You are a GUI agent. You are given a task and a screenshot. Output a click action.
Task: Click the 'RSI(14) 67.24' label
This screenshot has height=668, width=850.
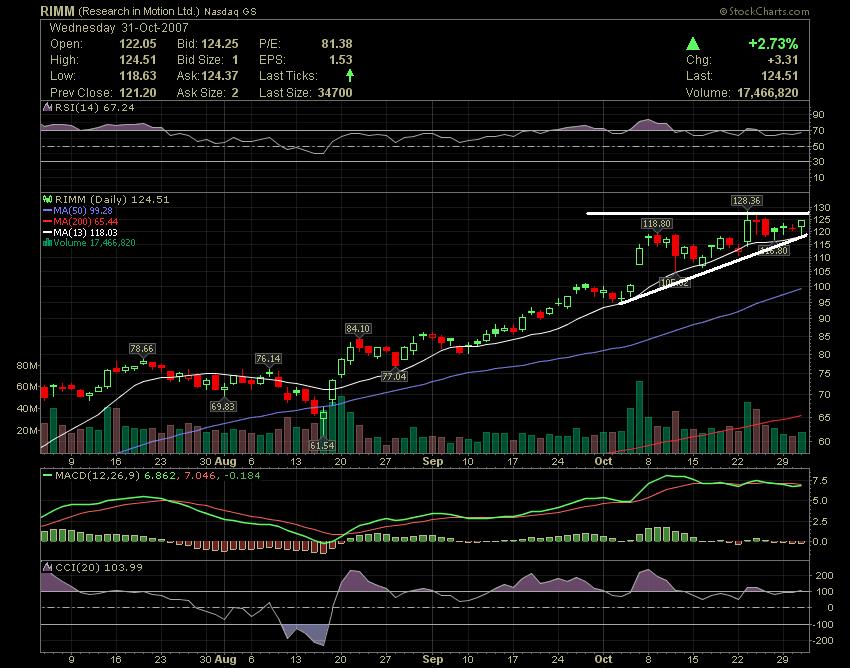(x=95, y=108)
